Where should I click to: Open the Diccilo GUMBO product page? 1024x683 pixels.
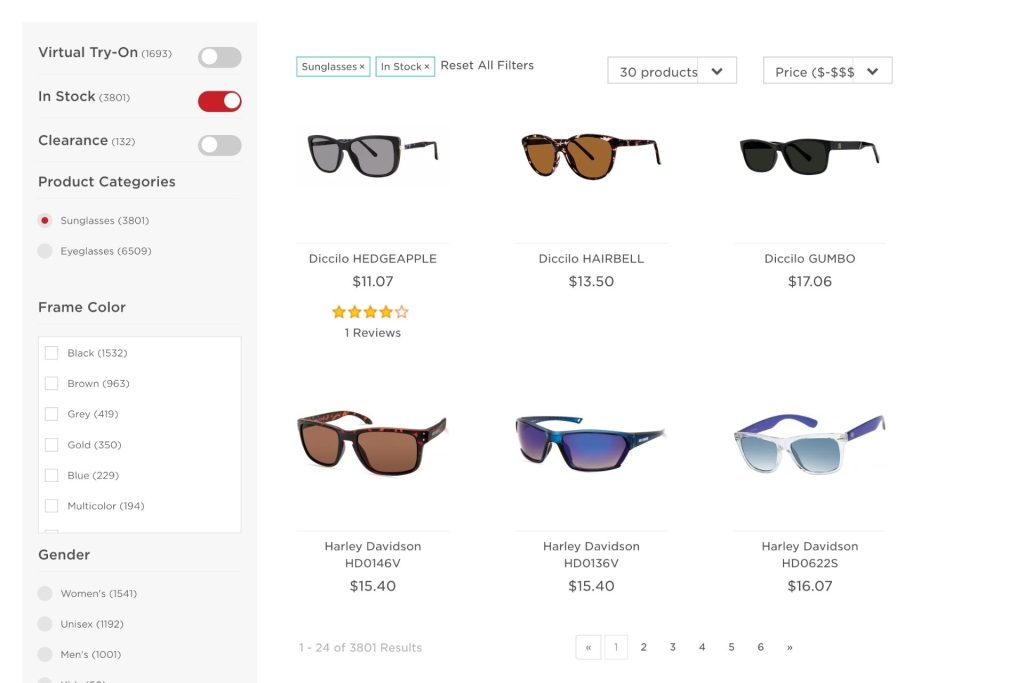click(809, 258)
